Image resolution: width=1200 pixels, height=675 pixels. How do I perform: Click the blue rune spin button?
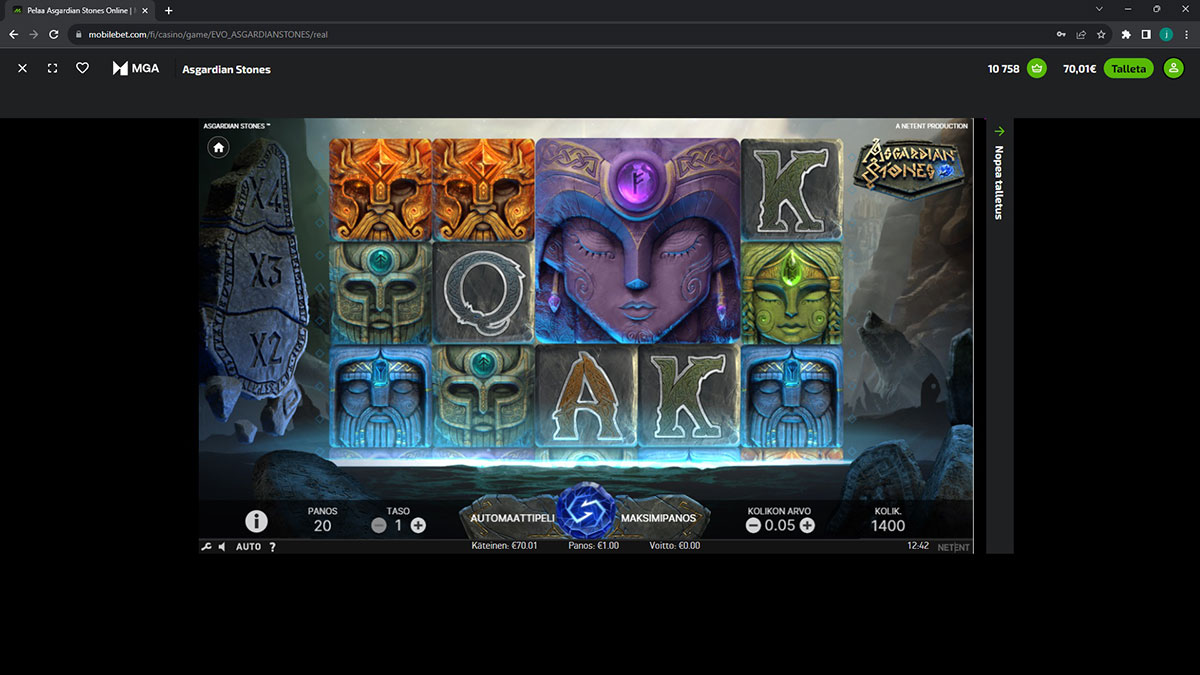pyautogui.click(x=588, y=510)
